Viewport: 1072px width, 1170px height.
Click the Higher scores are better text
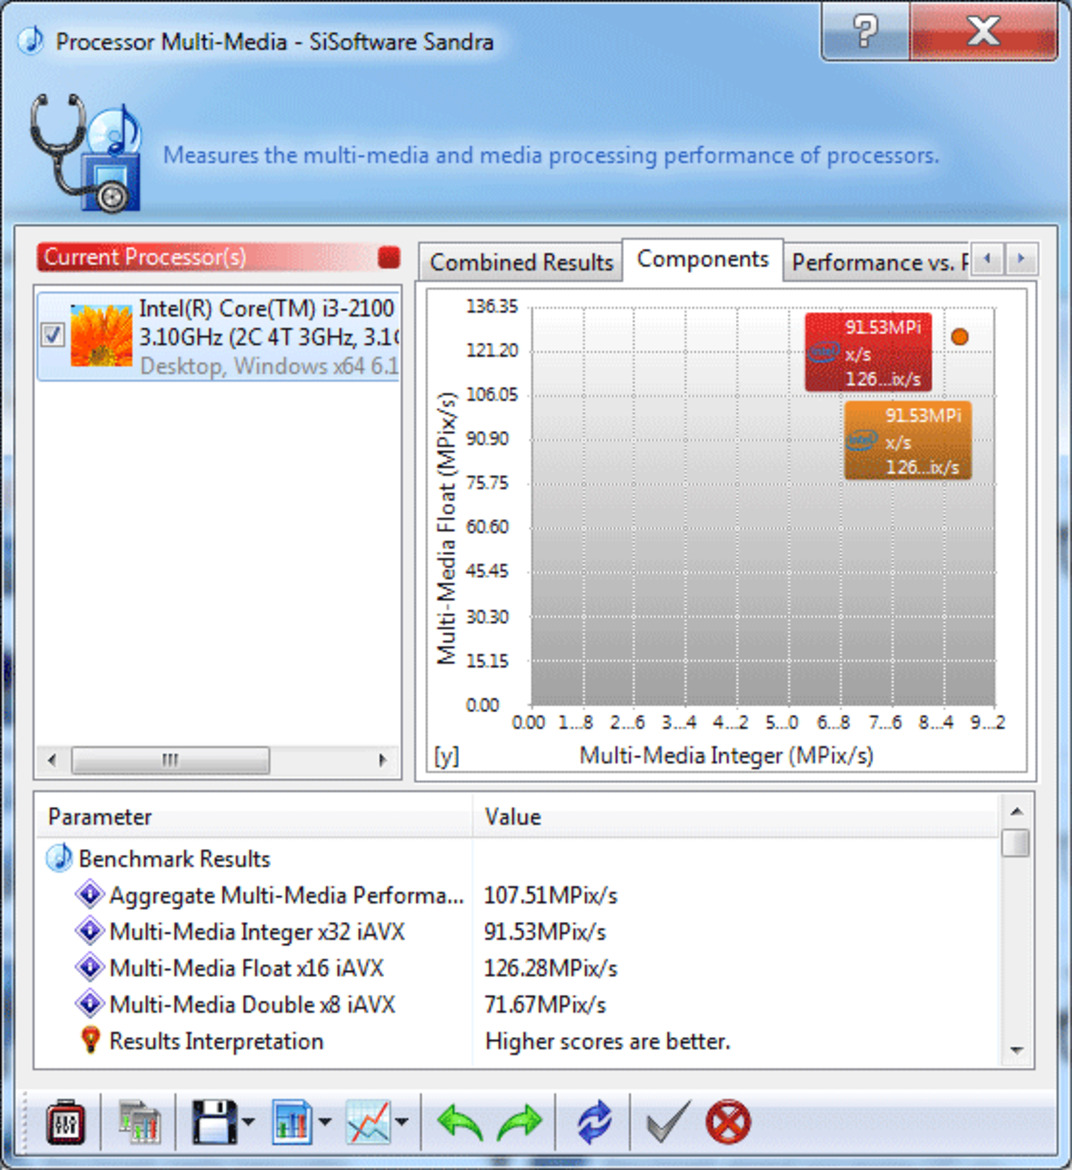(607, 1042)
